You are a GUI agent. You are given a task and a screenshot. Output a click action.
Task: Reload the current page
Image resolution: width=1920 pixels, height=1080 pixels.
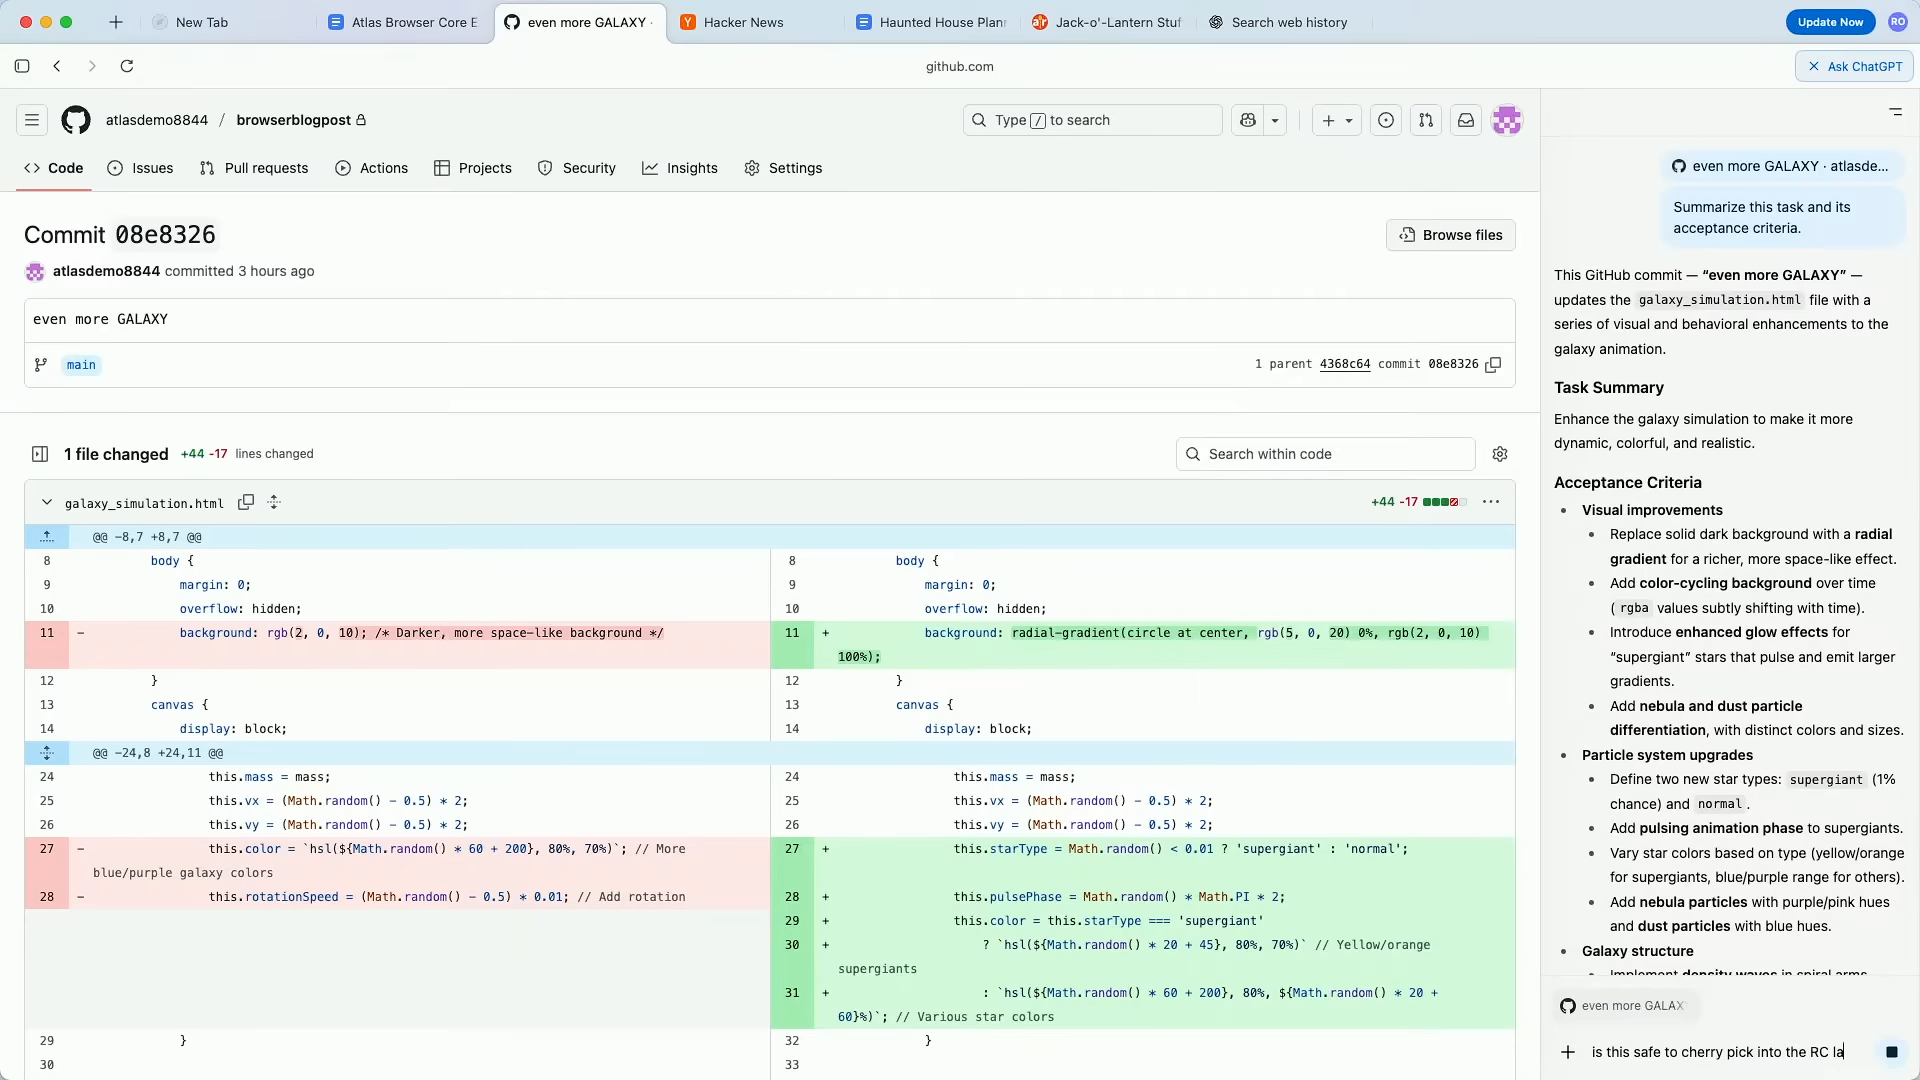127,66
